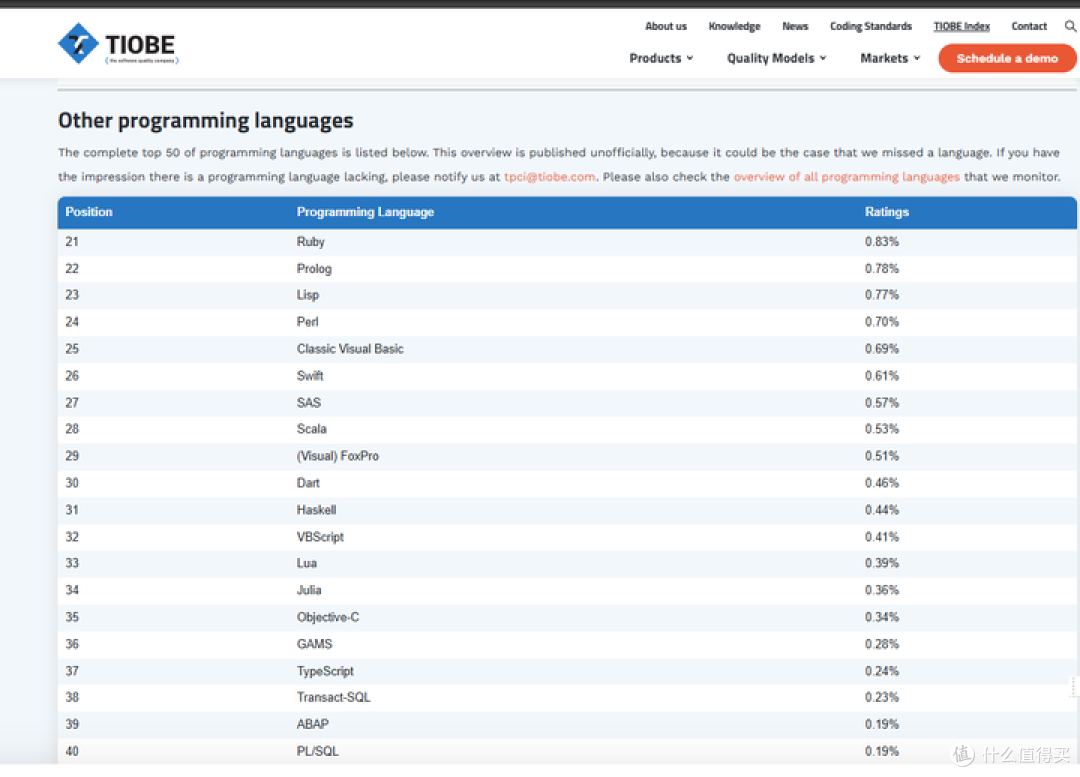Viewport: 1080px width, 777px height.
Task: Select the Ruby row in the table
Action: click(x=567, y=242)
